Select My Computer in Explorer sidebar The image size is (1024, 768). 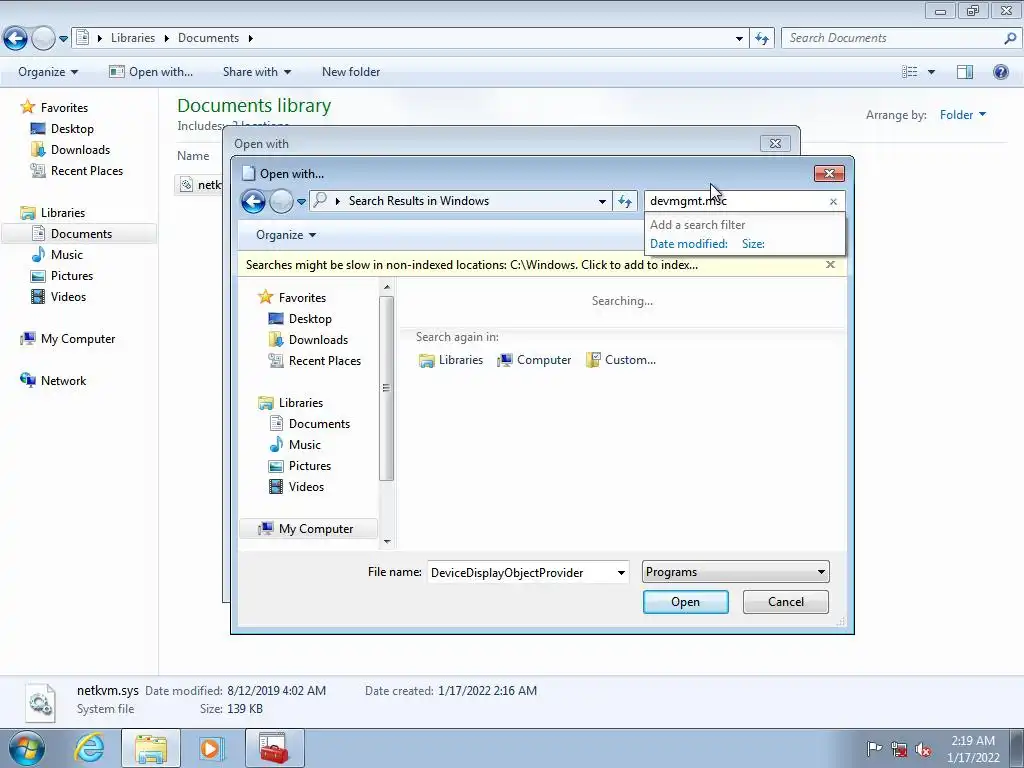pyautogui.click(x=67, y=339)
